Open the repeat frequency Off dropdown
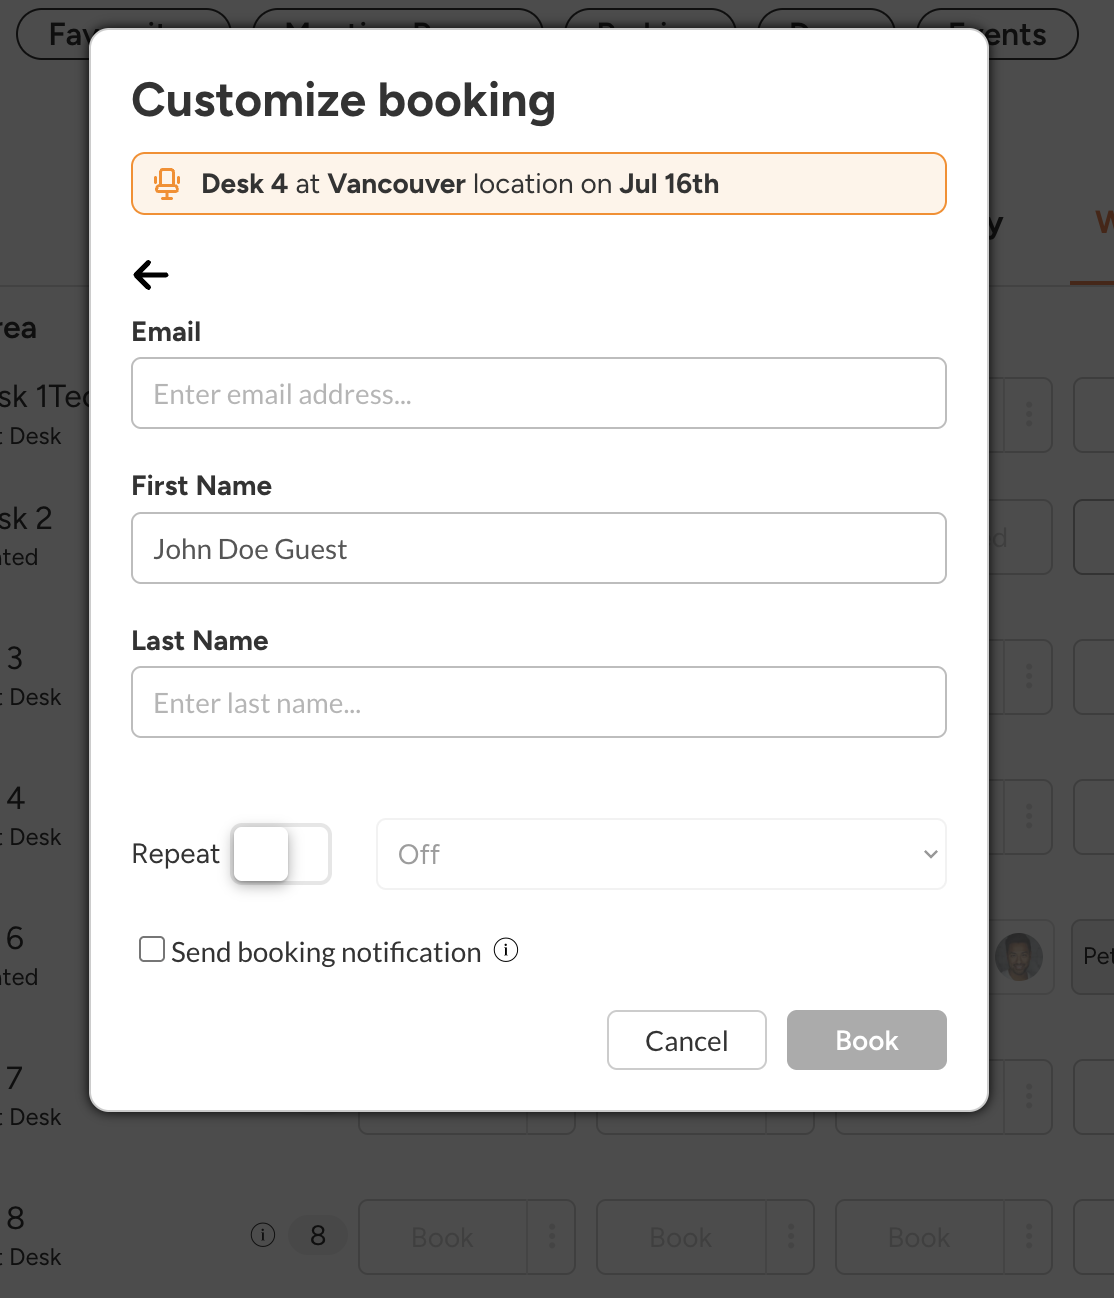Screen dimensions: 1114x1298 point(660,854)
